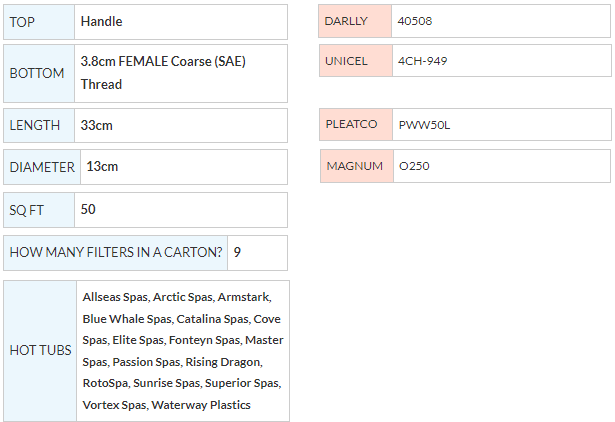Click the HOW MANY FILTERS IN A CARTON label
This screenshot has height=422, width=615.
pyautogui.click(x=116, y=252)
